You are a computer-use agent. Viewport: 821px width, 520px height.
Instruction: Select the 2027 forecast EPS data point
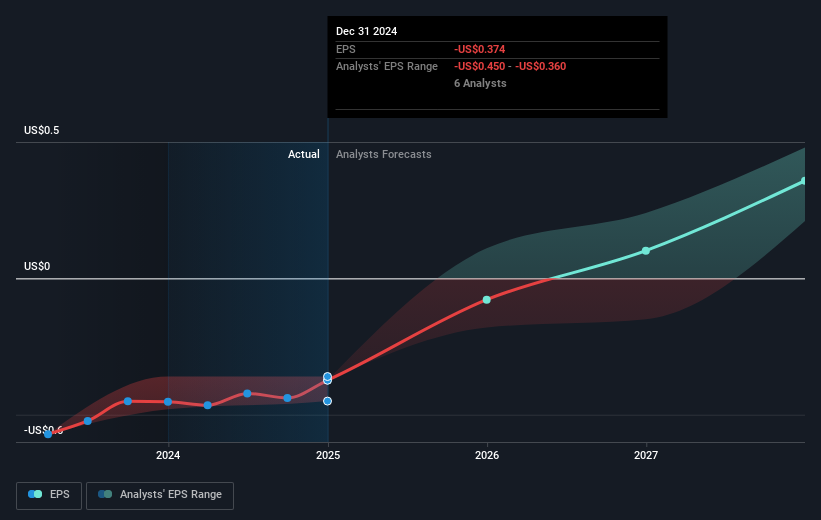tap(646, 251)
